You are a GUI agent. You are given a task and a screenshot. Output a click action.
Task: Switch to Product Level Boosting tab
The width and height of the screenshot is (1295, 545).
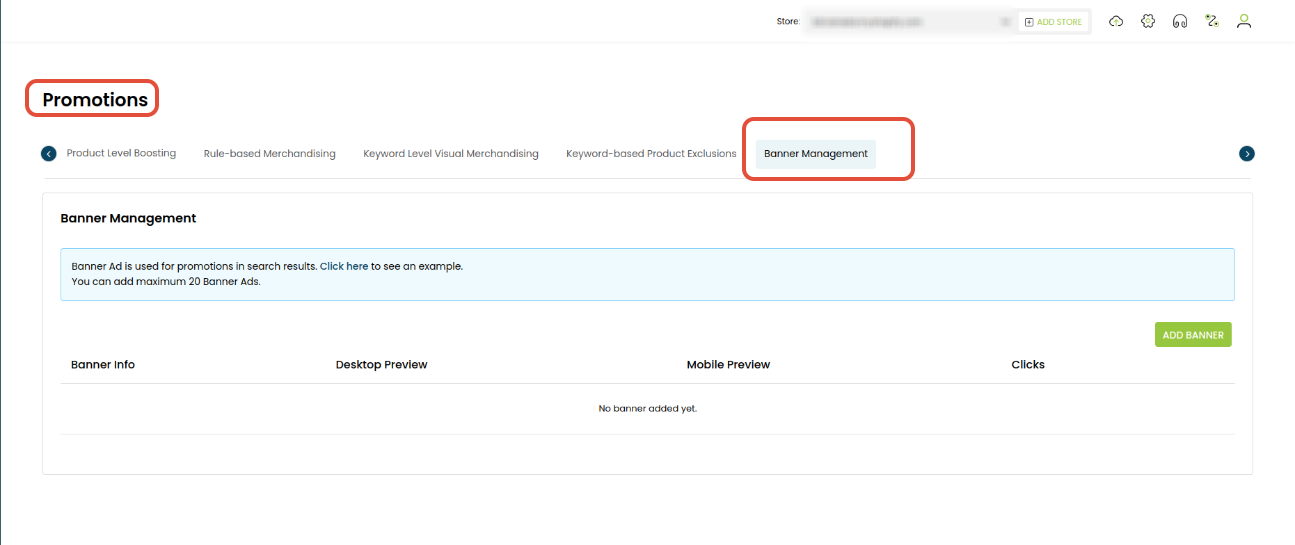121,154
